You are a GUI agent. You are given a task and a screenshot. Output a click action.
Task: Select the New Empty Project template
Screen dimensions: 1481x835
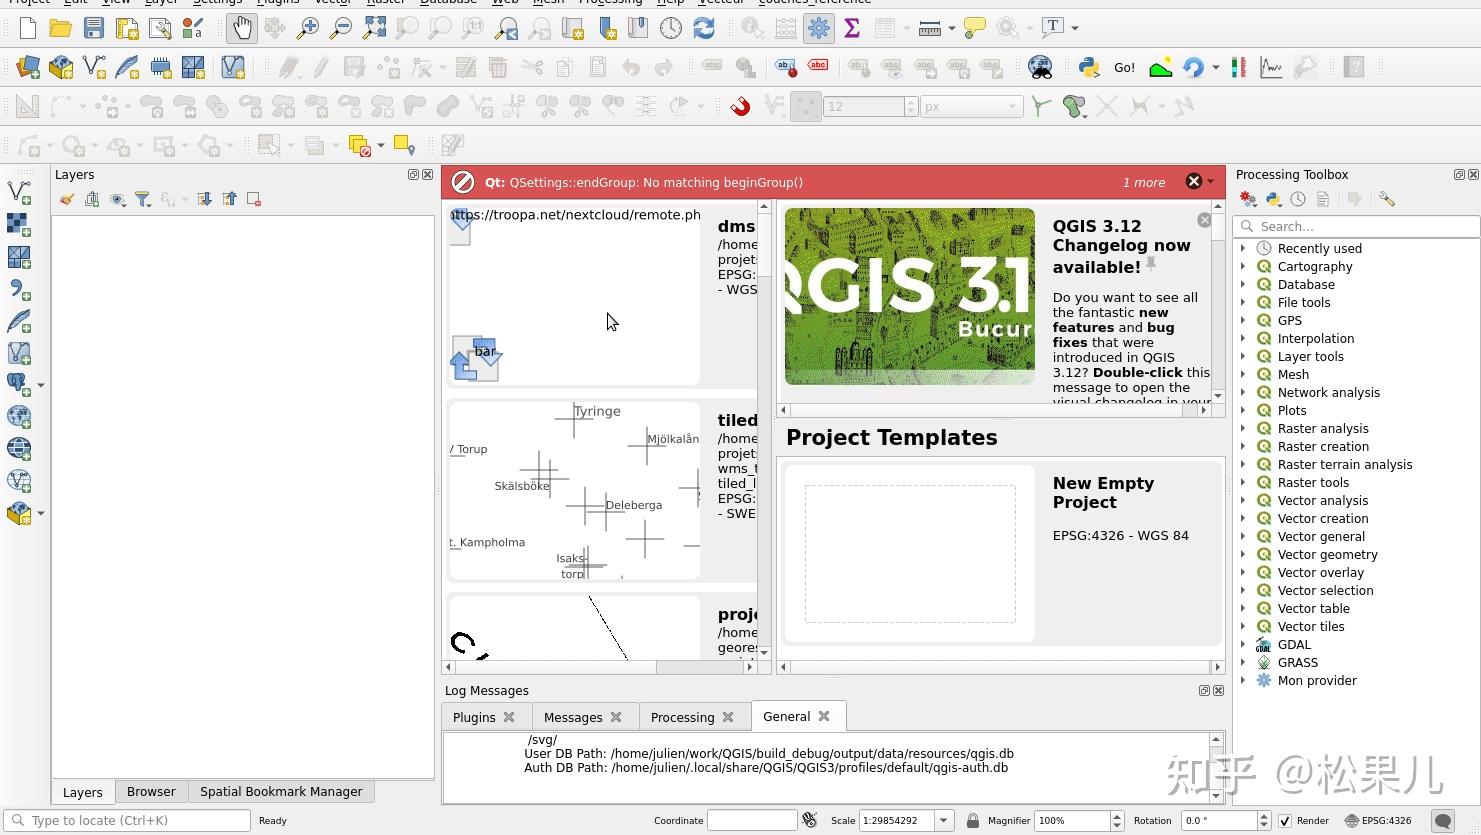click(x=909, y=552)
